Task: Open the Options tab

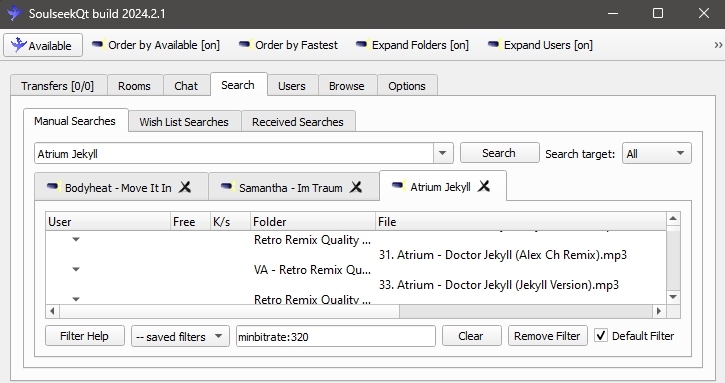Action: (x=407, y=86)
